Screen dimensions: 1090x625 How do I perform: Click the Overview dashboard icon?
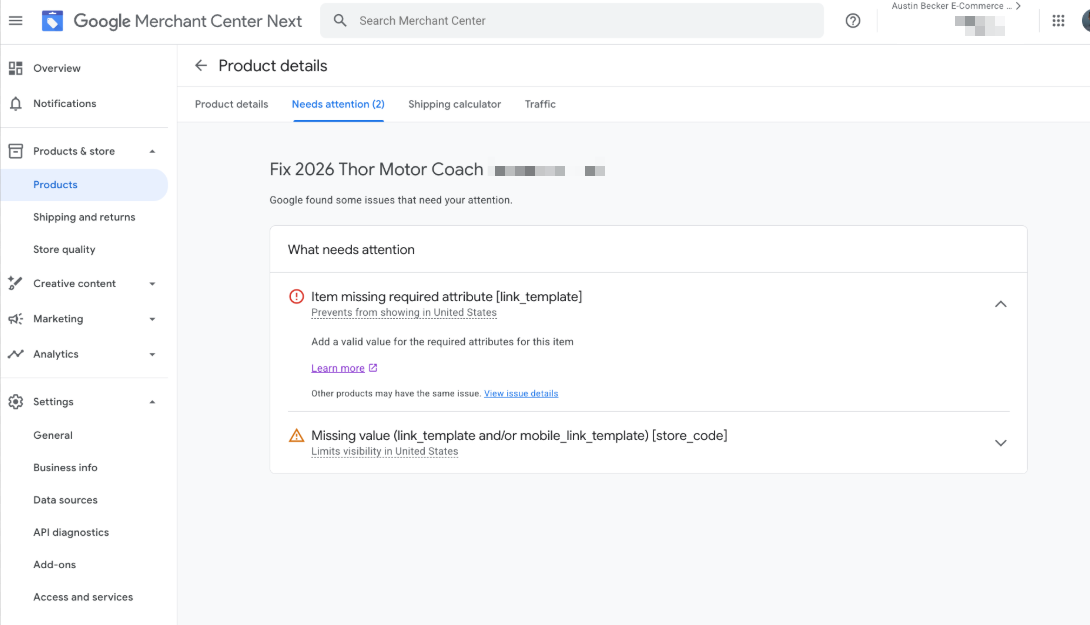[x=15, y=68]
